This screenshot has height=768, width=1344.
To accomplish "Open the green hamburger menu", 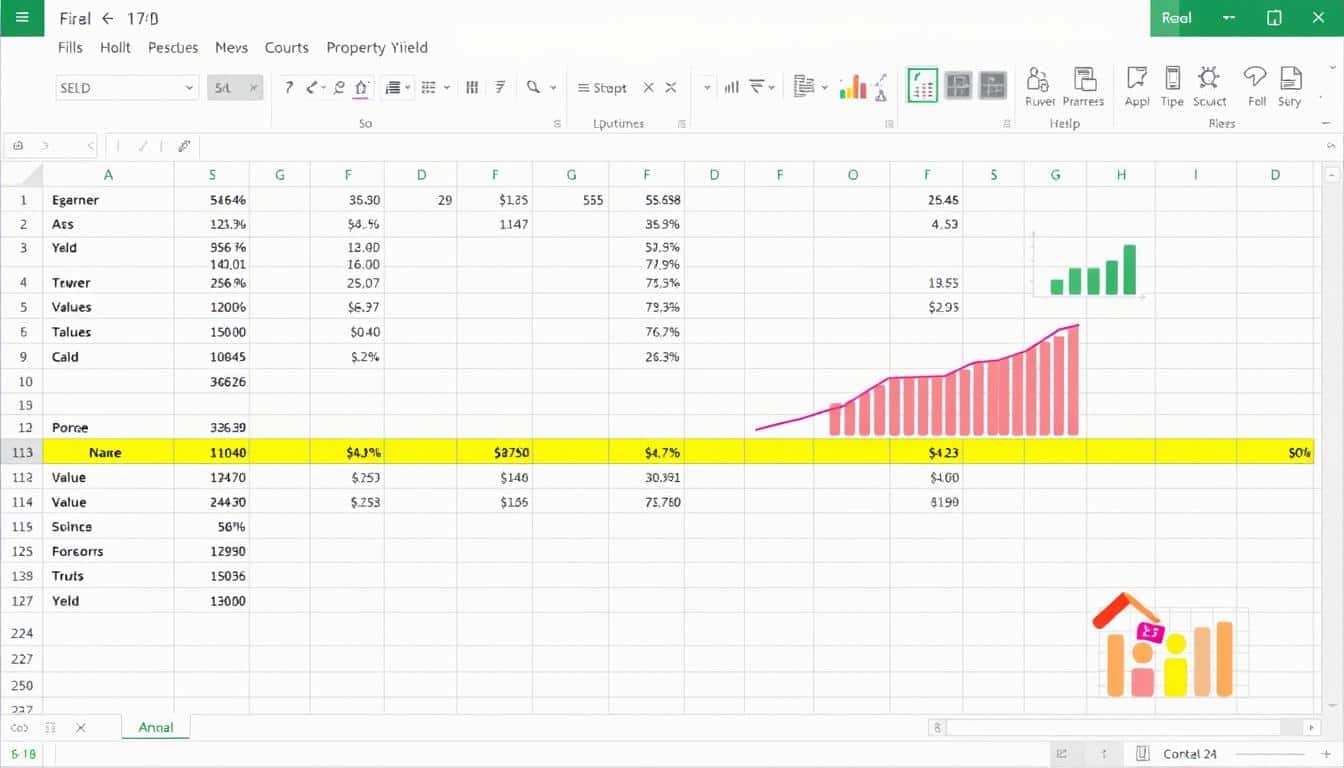I will (23, 18).
